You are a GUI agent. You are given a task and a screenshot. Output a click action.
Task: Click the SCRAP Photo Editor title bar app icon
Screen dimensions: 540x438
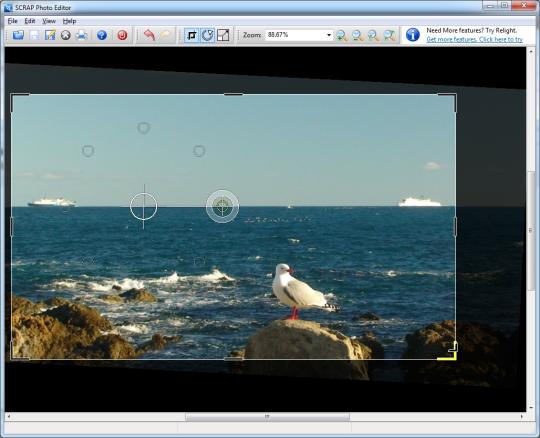click(8, 7)
